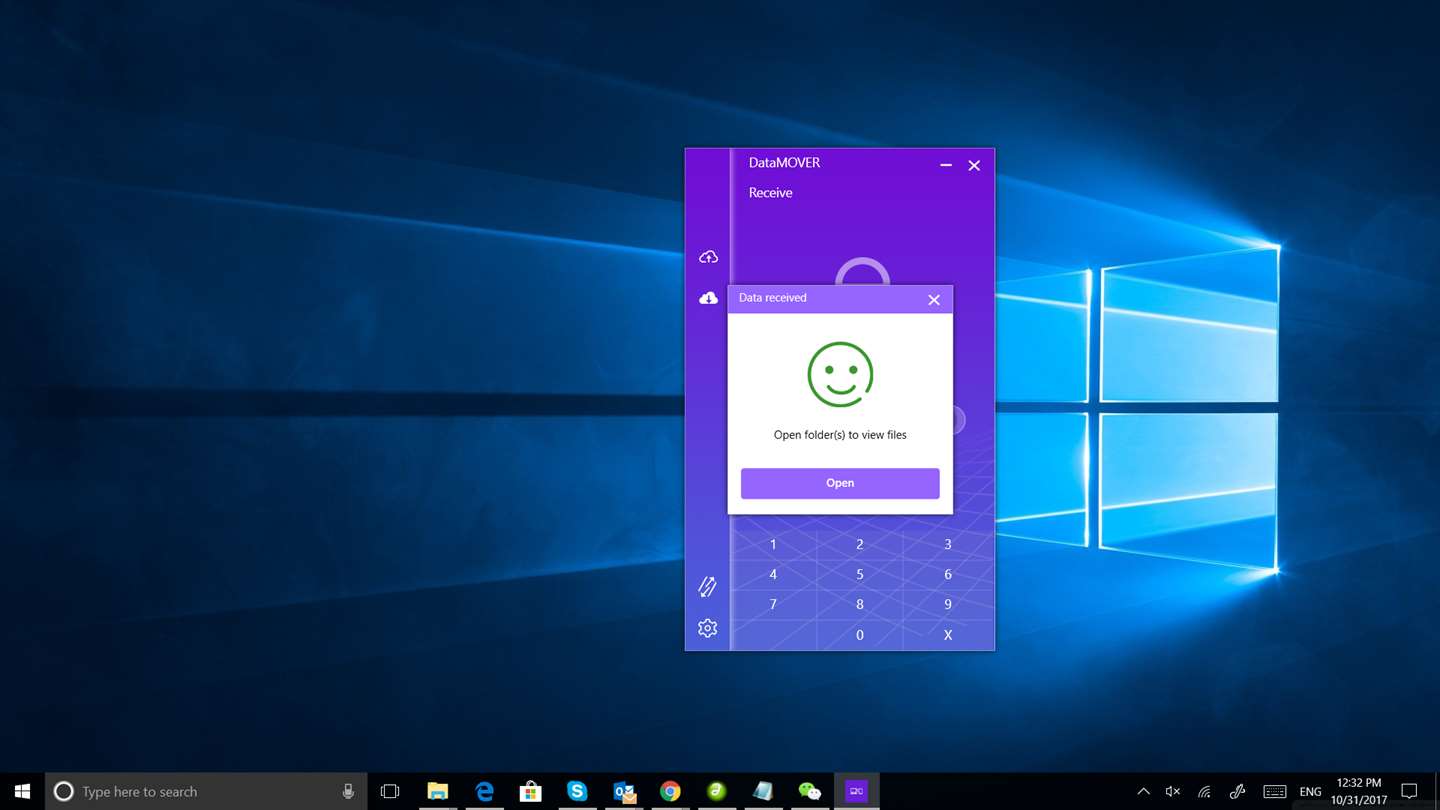The width and height of the screenshot is (1440, 810).
Task: Open File Explorer from the taskbar
Action: [437, 791]
